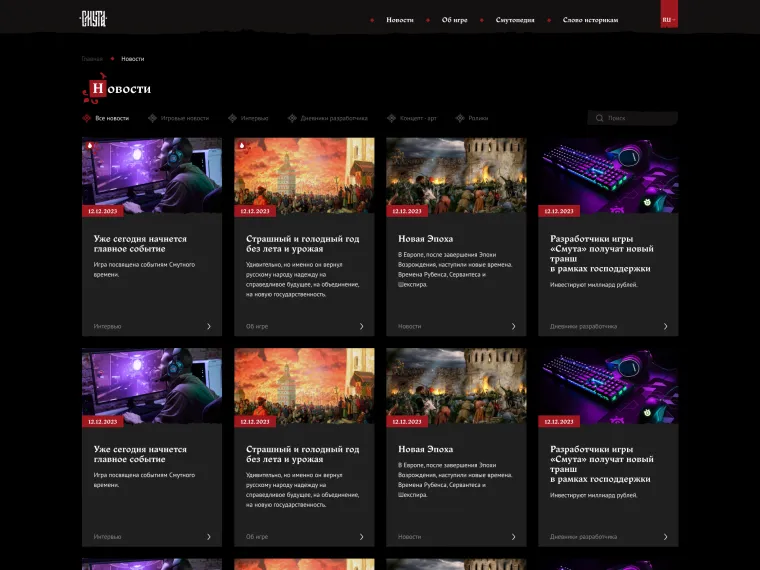
Task: Click 12.12.2023 date badge on top-row gamer card
Action: point(103,211)
